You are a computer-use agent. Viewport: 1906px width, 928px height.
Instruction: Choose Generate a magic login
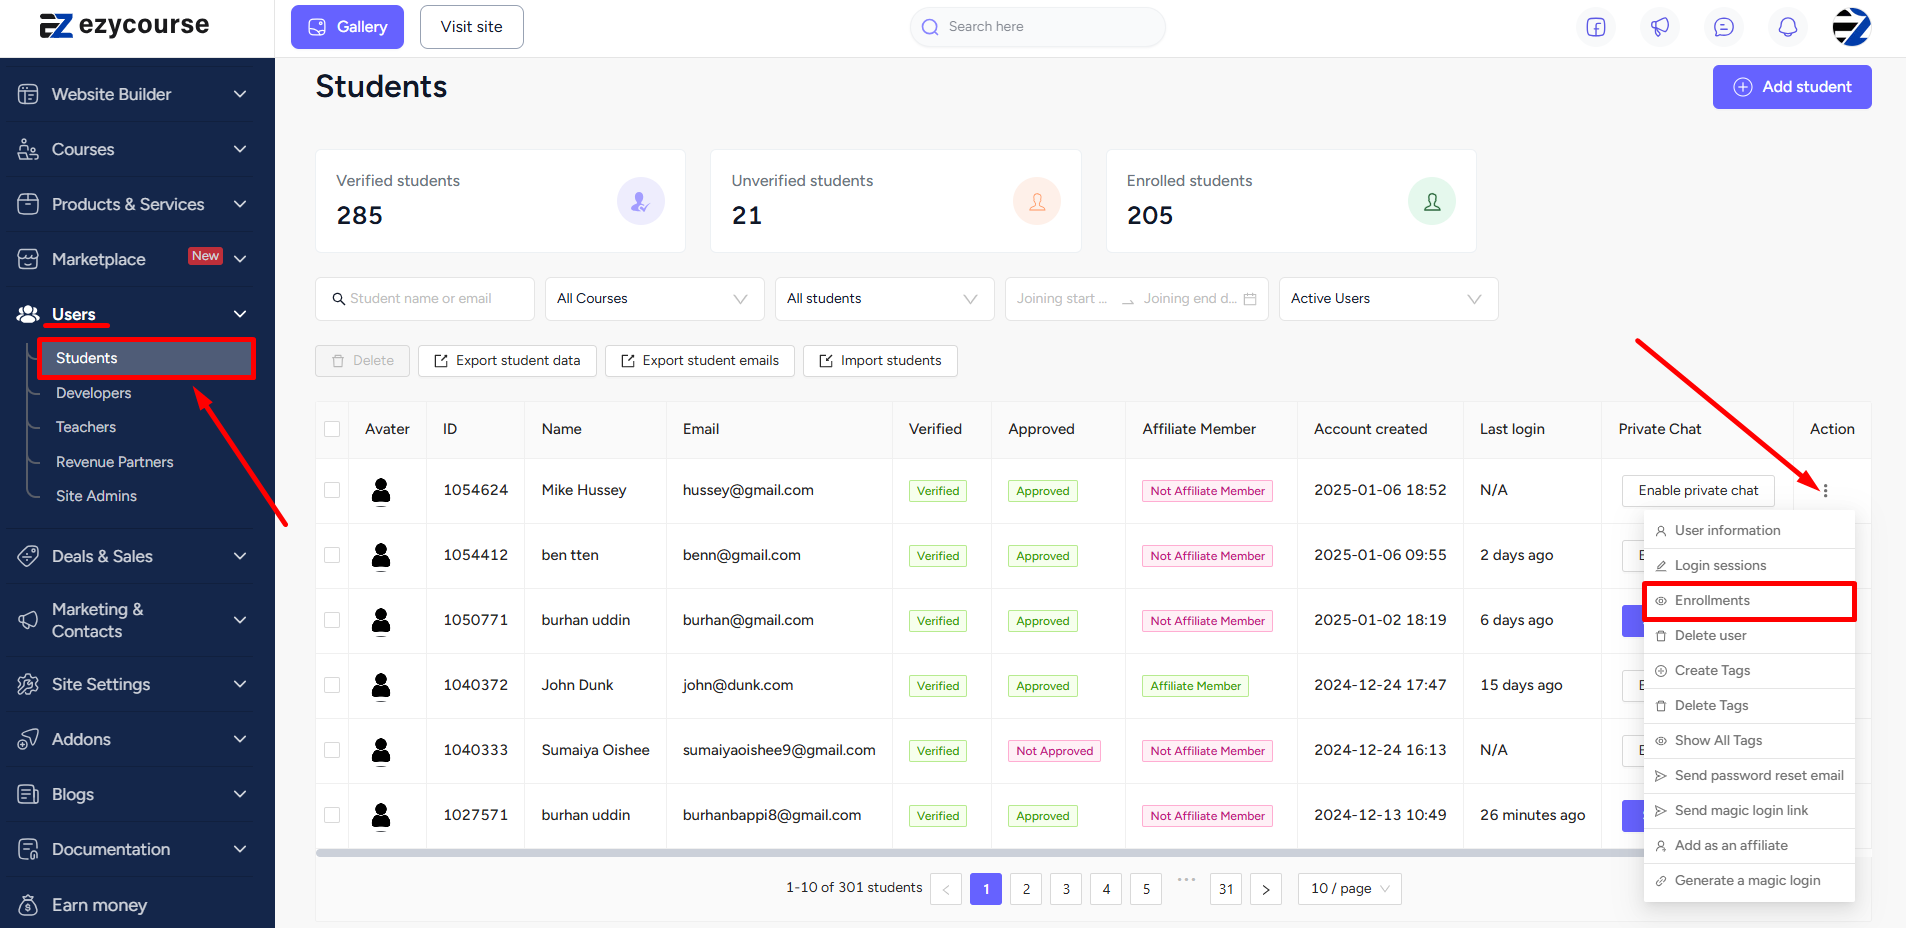(1749, 881)
